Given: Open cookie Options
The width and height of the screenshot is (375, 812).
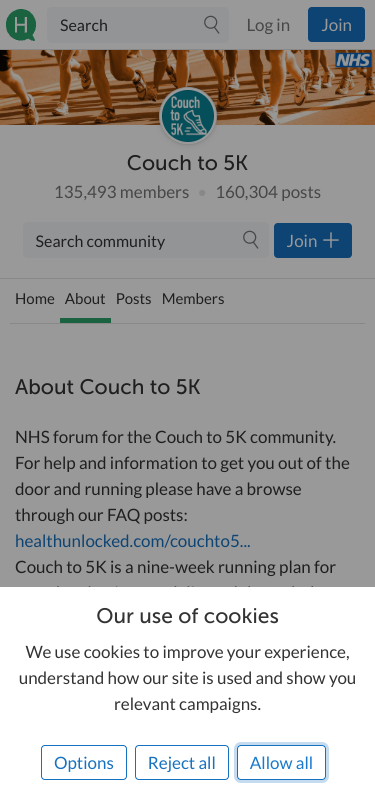Looking at the screenshot, I should [x=84, y=762].
